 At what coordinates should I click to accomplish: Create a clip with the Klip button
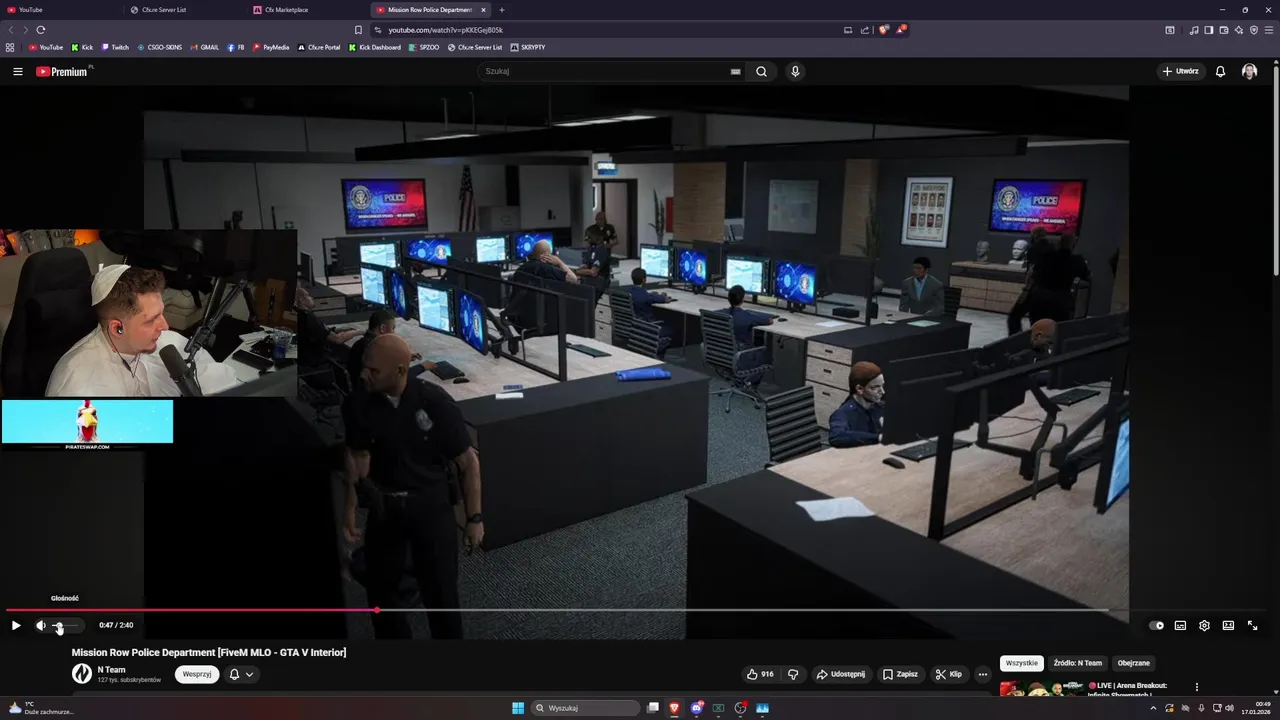pos(948,674)
